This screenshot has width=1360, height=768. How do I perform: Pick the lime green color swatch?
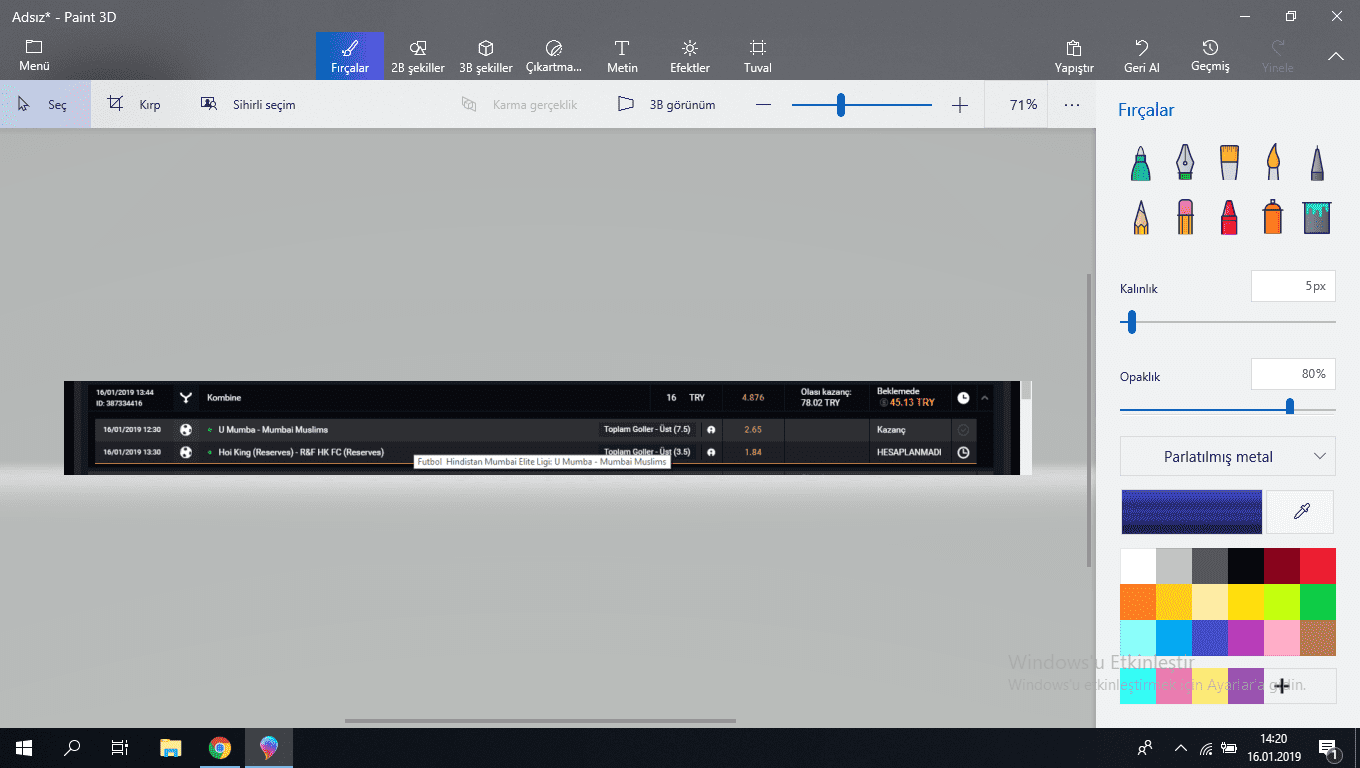[1282, 602]
